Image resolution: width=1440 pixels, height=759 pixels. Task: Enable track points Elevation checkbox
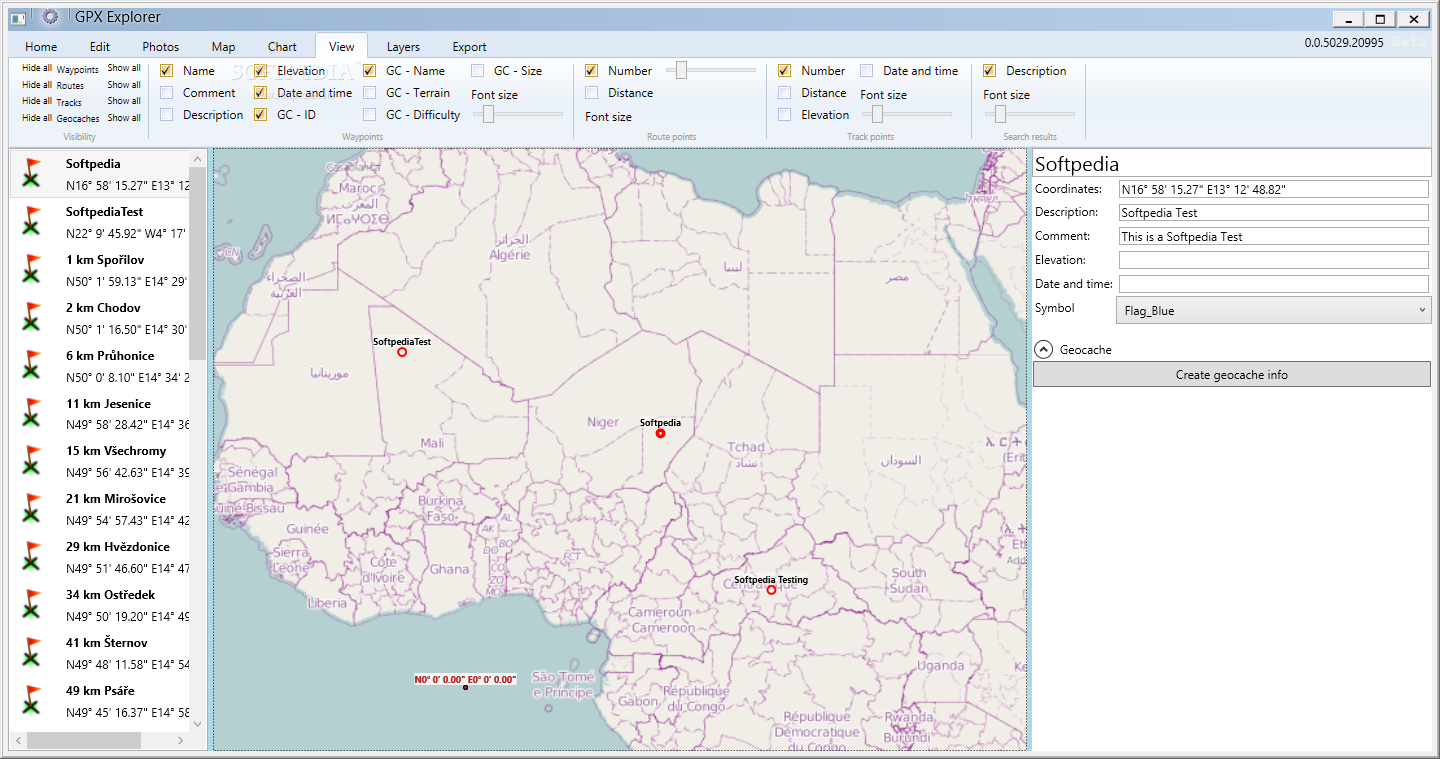[x=785, y=115]
